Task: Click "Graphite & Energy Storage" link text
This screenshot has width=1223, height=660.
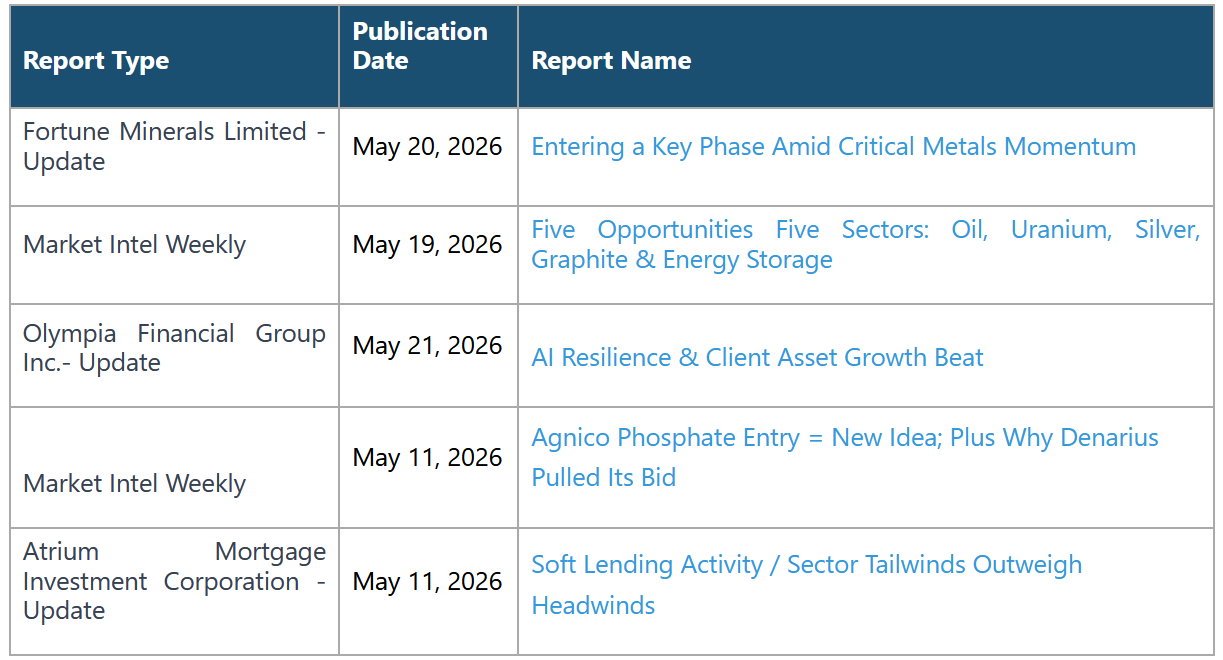Action: [682, 260]
